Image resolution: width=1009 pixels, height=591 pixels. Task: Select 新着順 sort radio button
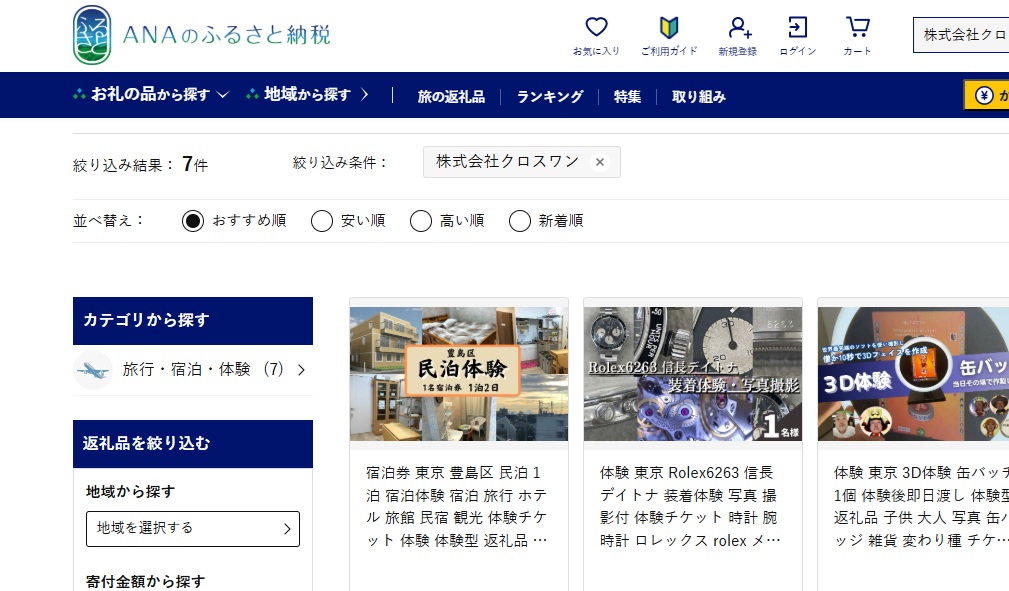pos(520,221)
